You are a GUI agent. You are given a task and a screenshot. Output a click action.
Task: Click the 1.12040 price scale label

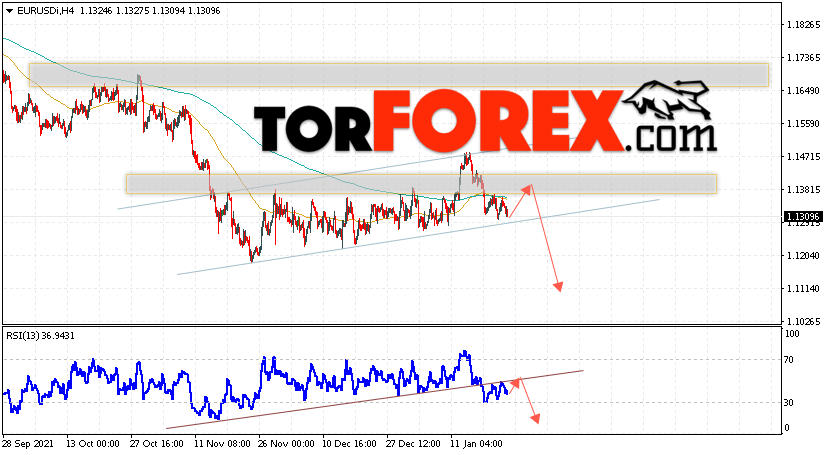(803, 255)
